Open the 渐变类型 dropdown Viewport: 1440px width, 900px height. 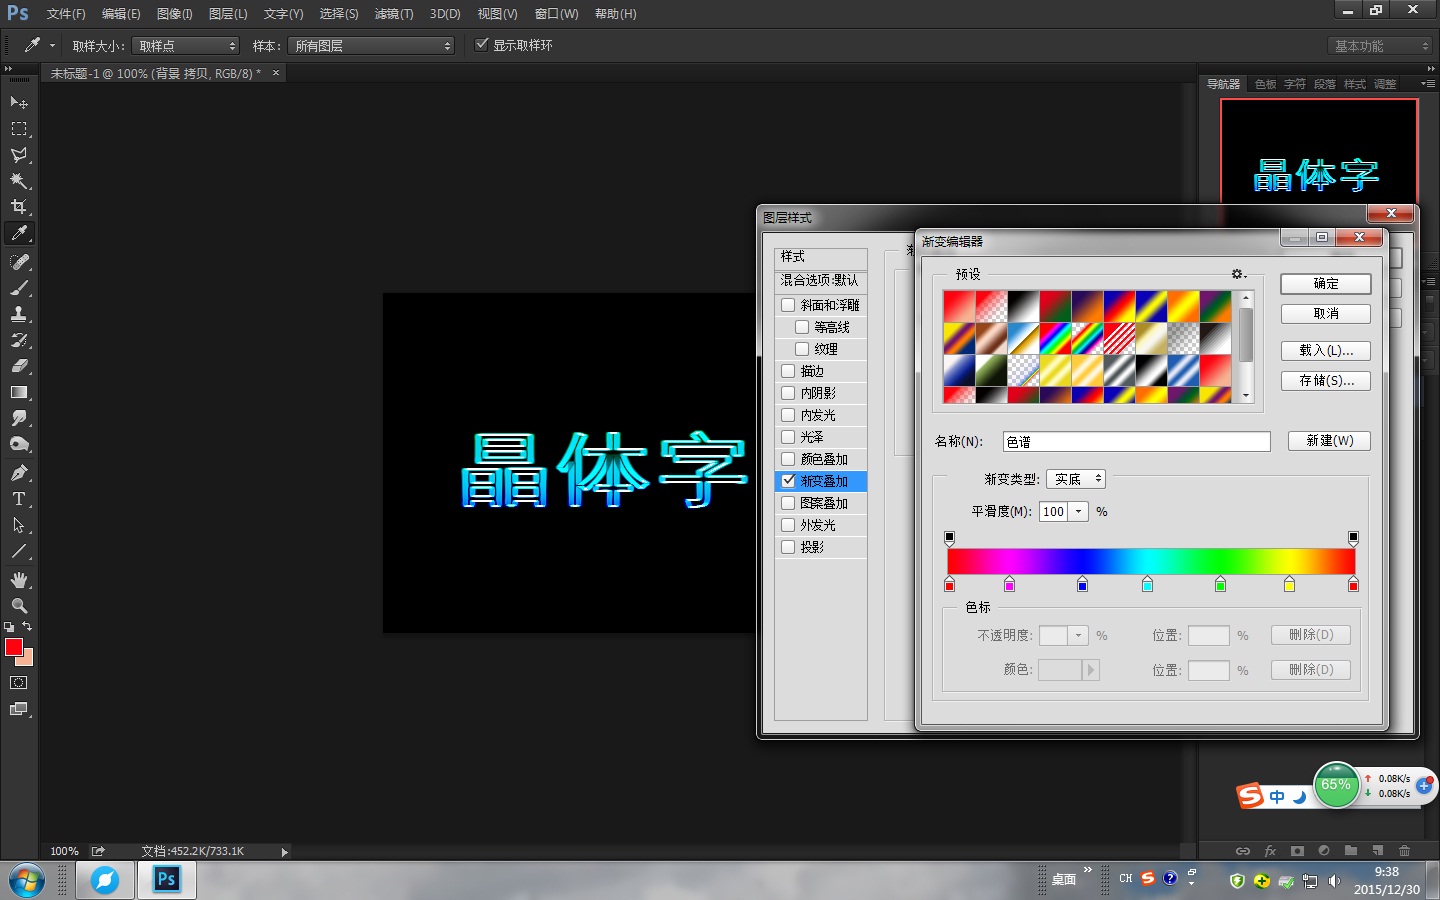tap(1075, 479)
